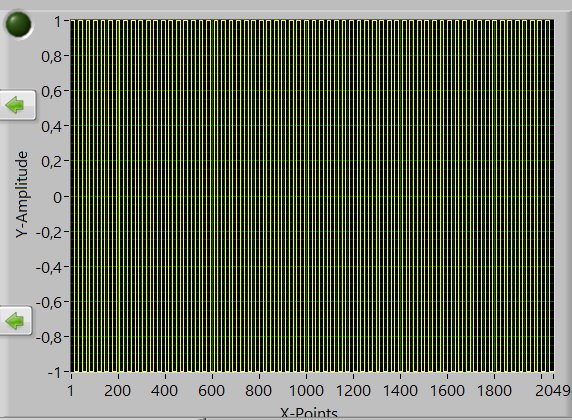Click the Y-axis value -0,4
This screenshot has height=420, width=572.
pos(49,268)
